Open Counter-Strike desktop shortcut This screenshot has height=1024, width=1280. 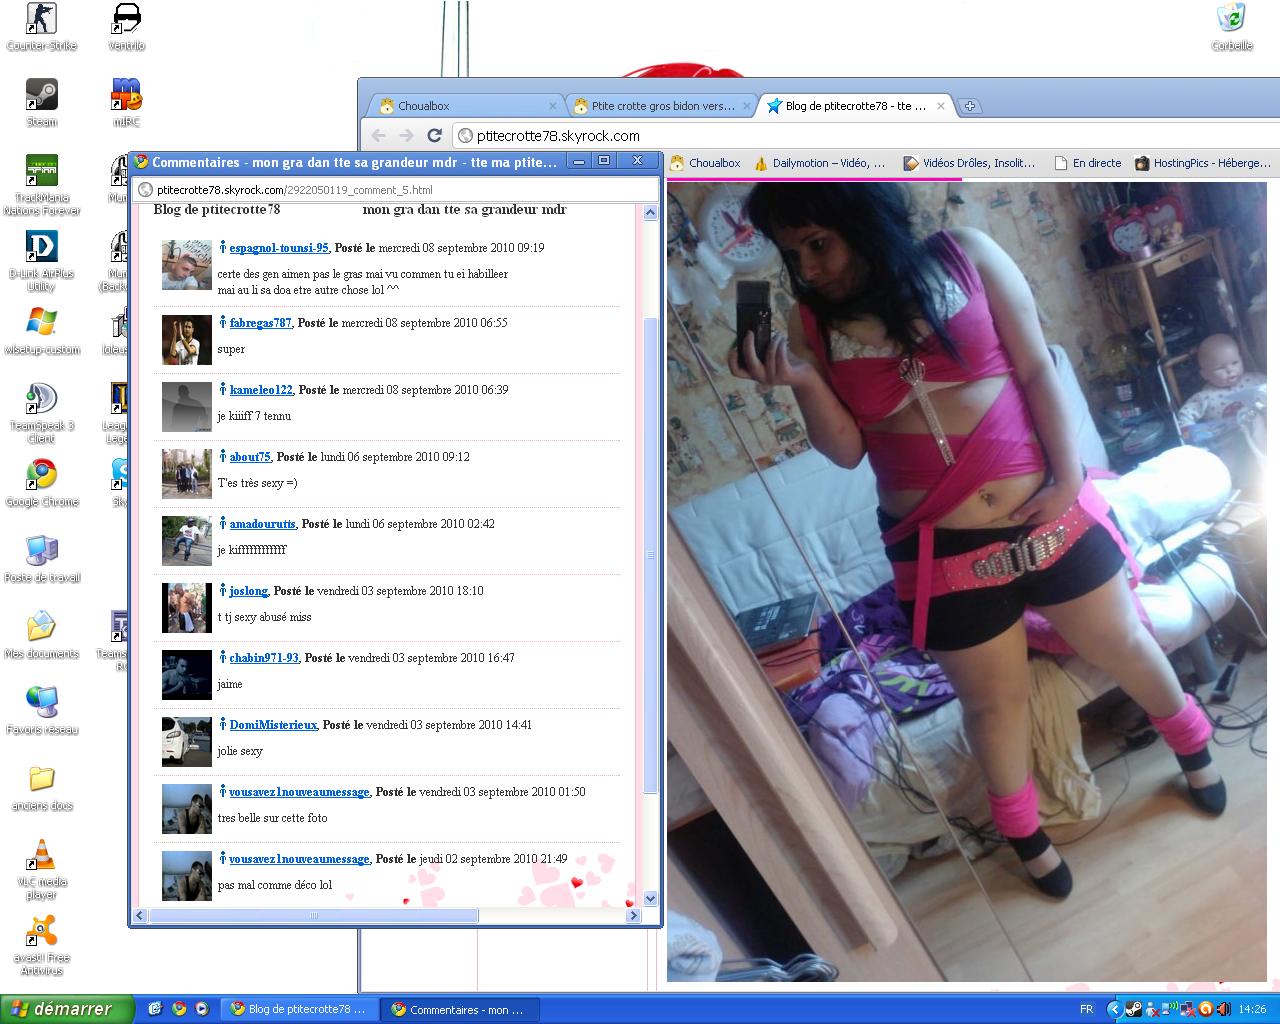41,20
